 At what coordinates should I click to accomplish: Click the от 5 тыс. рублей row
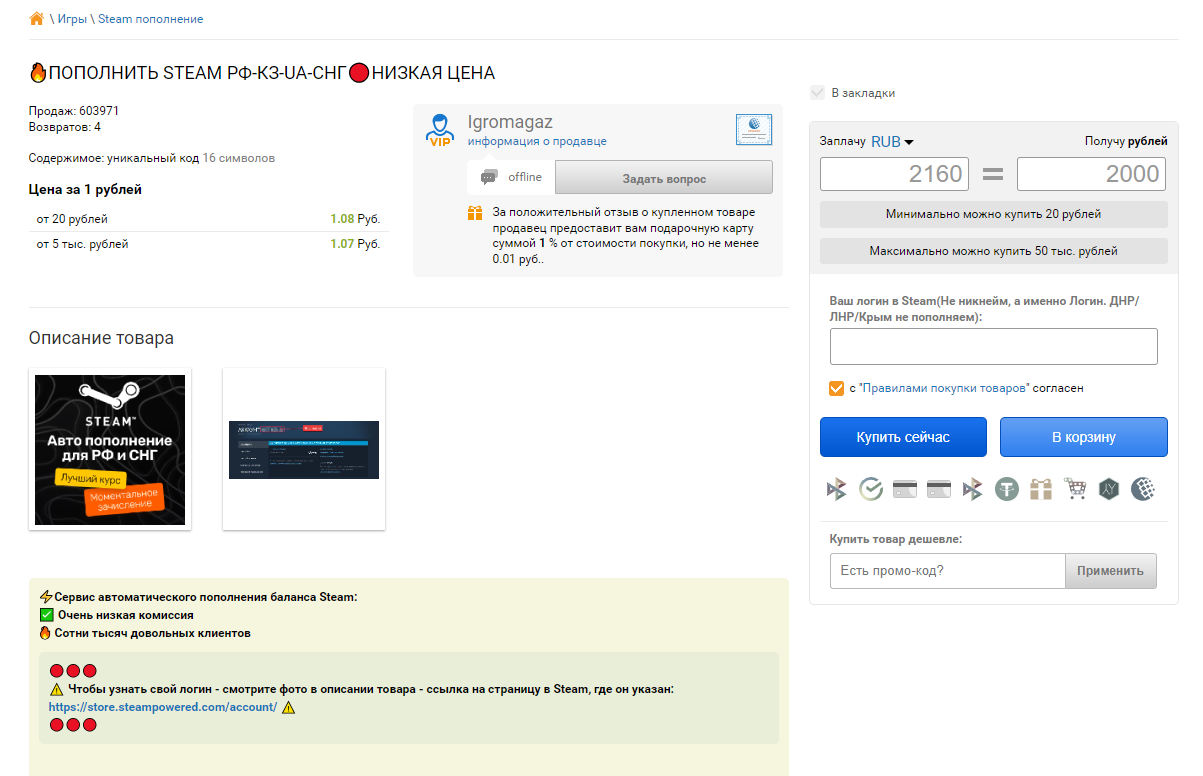tap(209, 244)
